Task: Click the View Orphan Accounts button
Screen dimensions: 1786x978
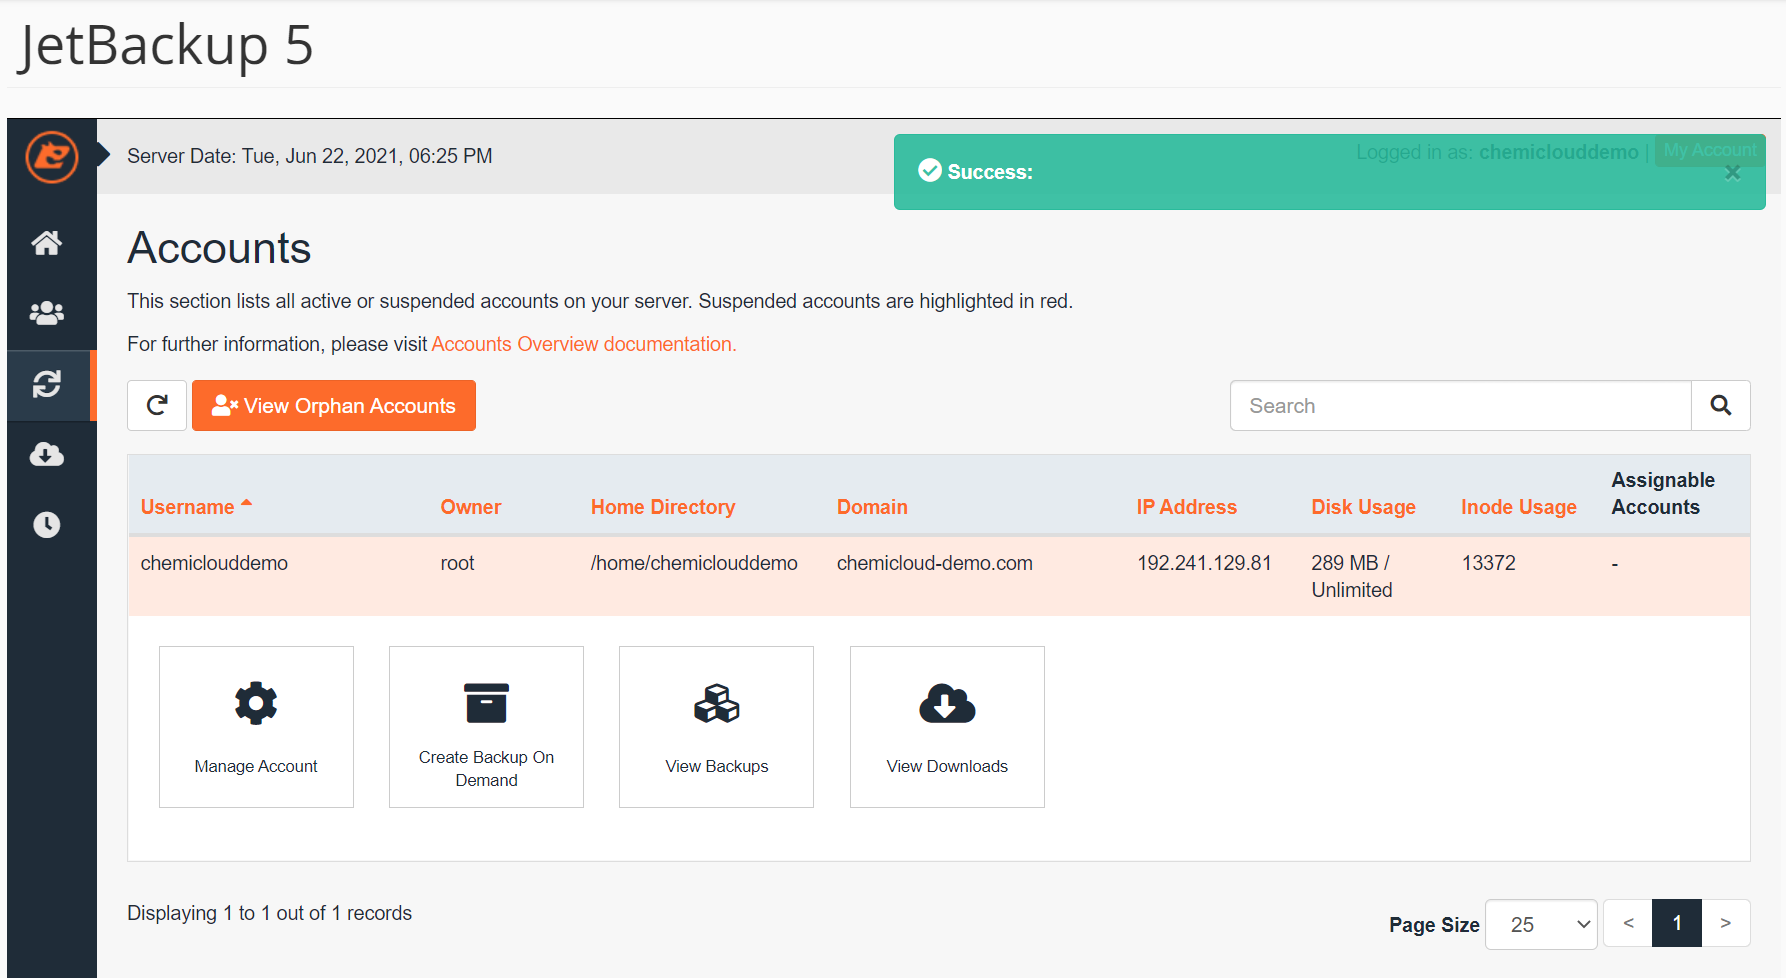Action: (x=334, y=405)
